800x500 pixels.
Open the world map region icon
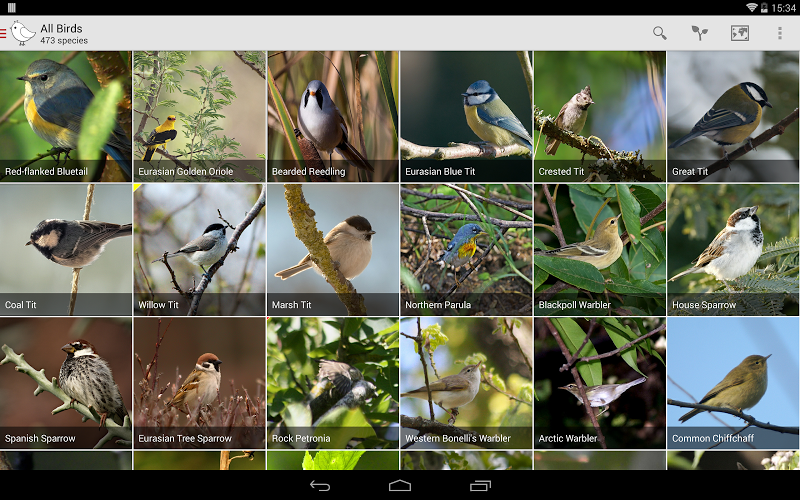point(739,33)
